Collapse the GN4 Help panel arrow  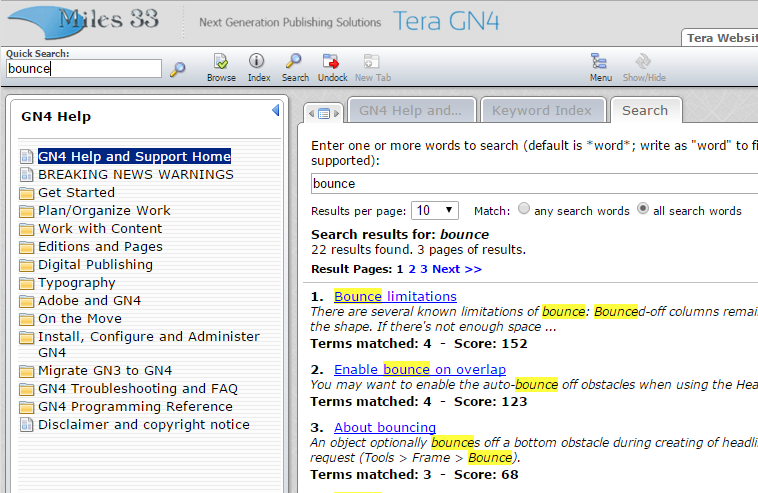276,111
